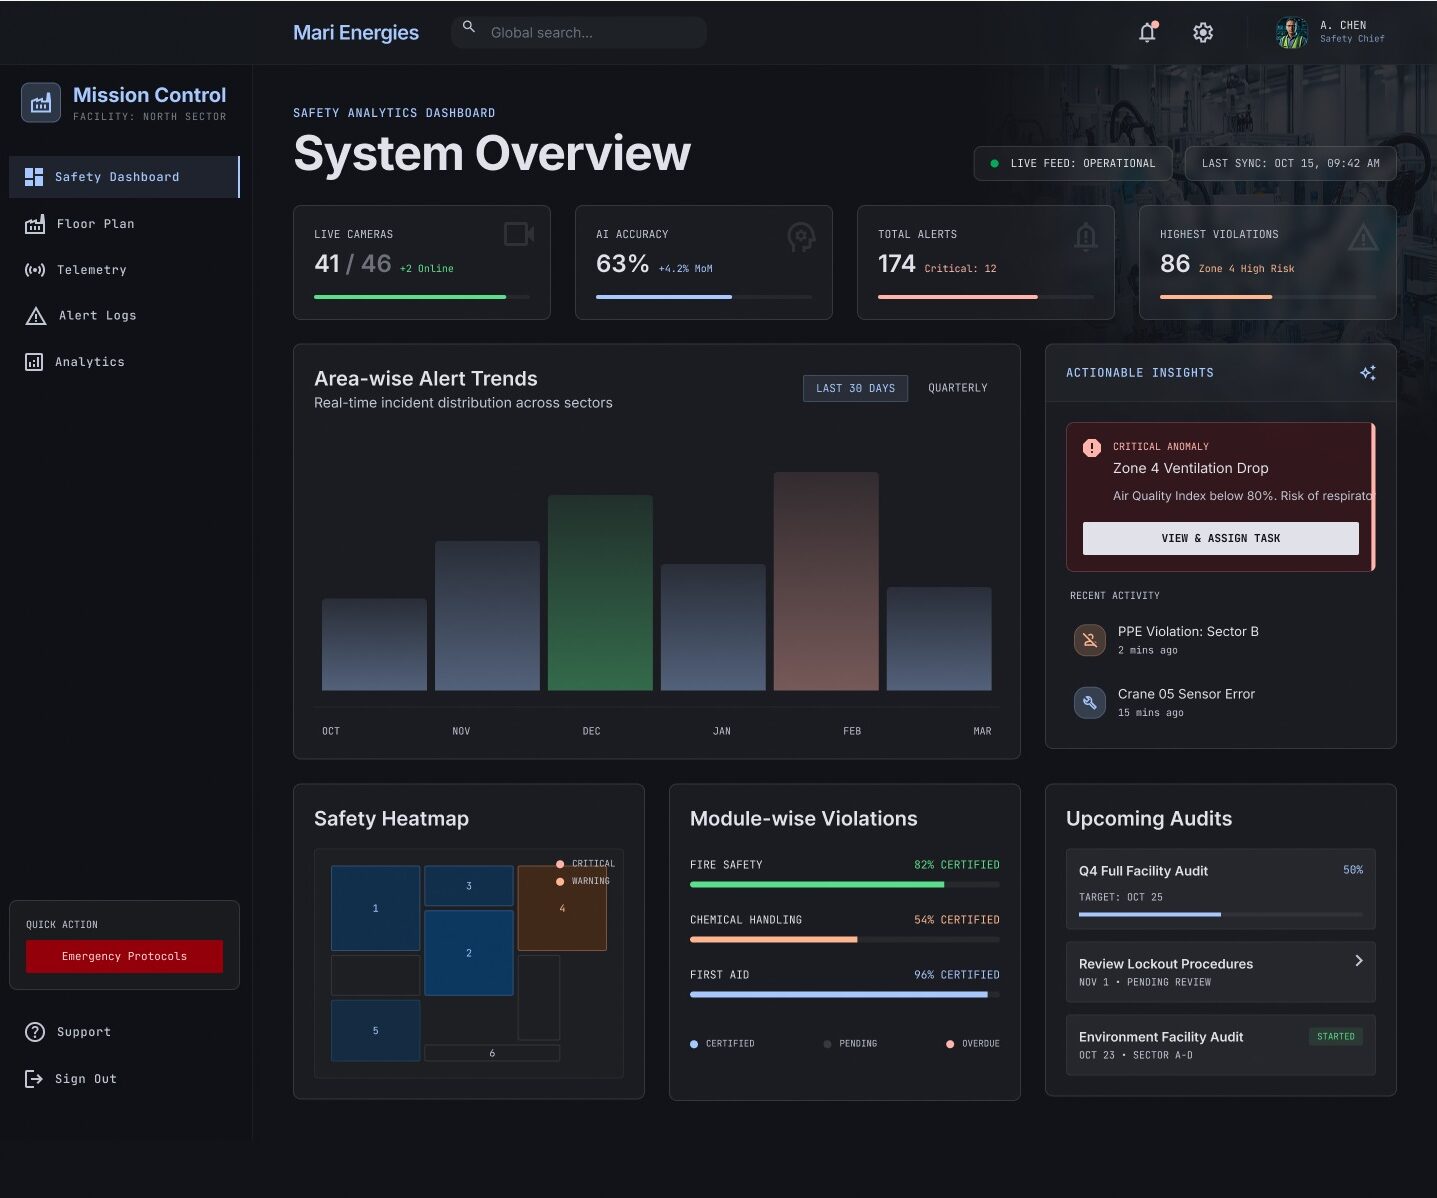Viewport: 1437px width, 1198px height.
Task: Click the camera icon in Live Cameras card
Action: pyautogui.click(x=519, y=234)
